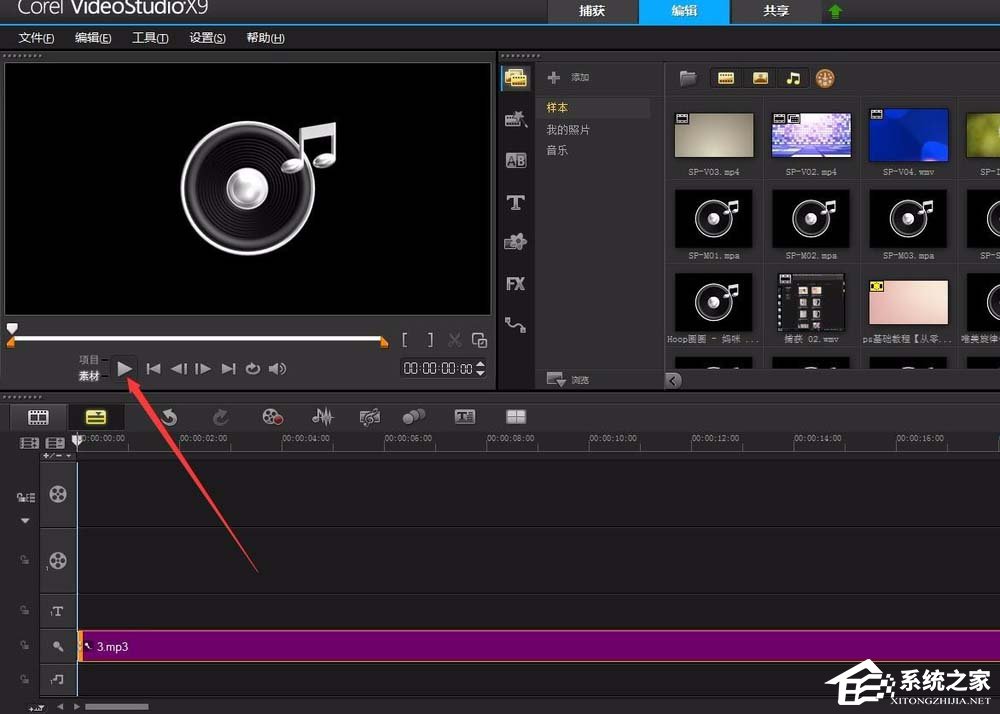
Task: Select the 3.mp3 clip on timeline
Action: point(539,646)
